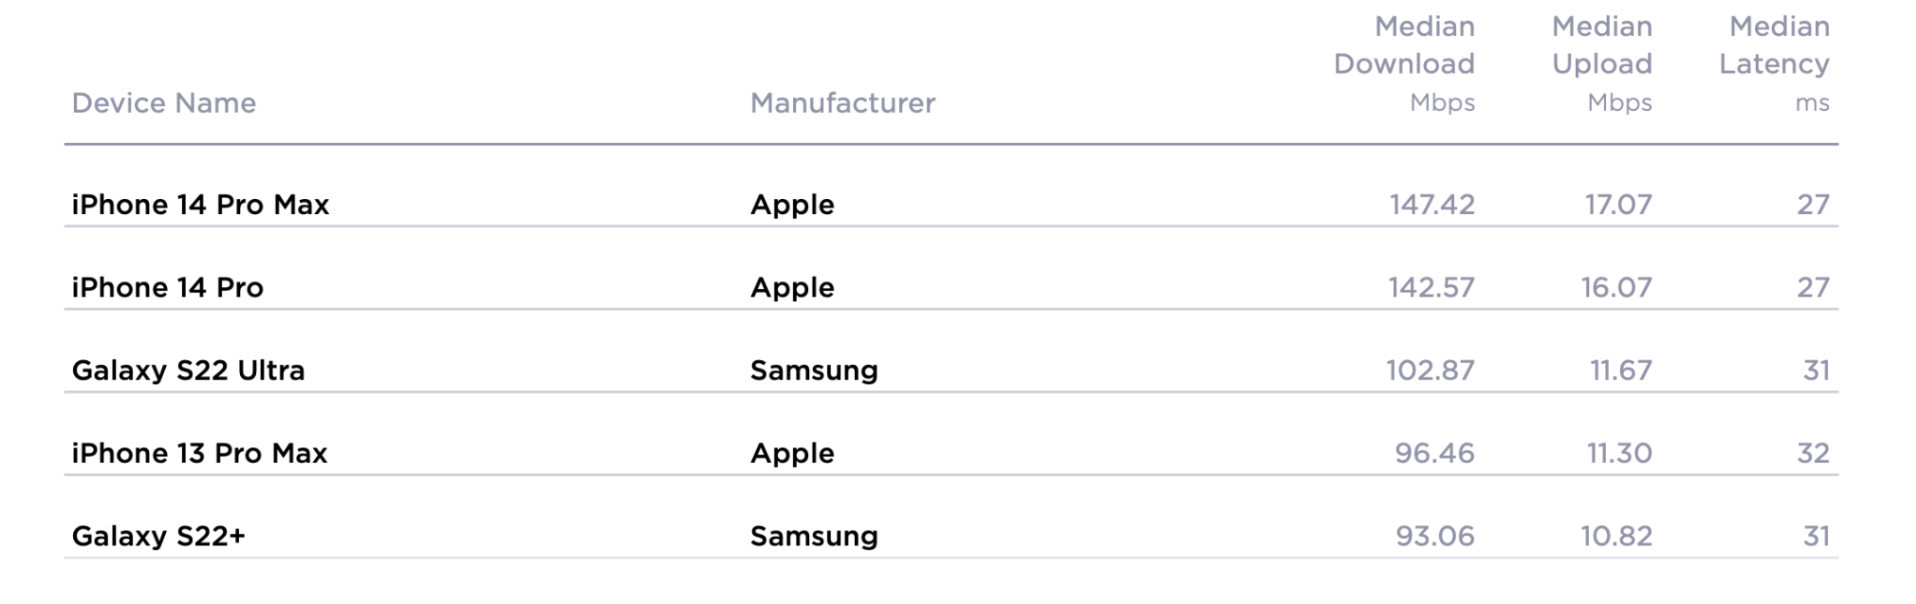Select the iPhone 14 Pro Max device name

200,205
